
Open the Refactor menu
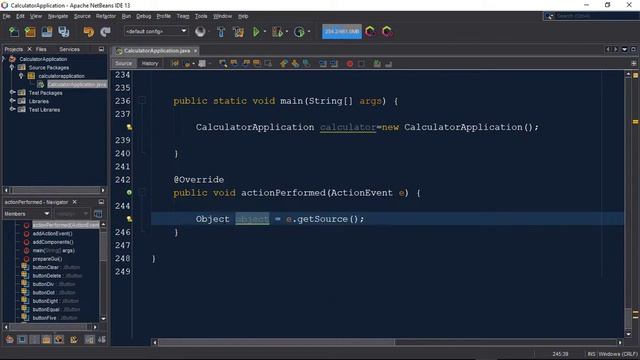pos(106,16)
